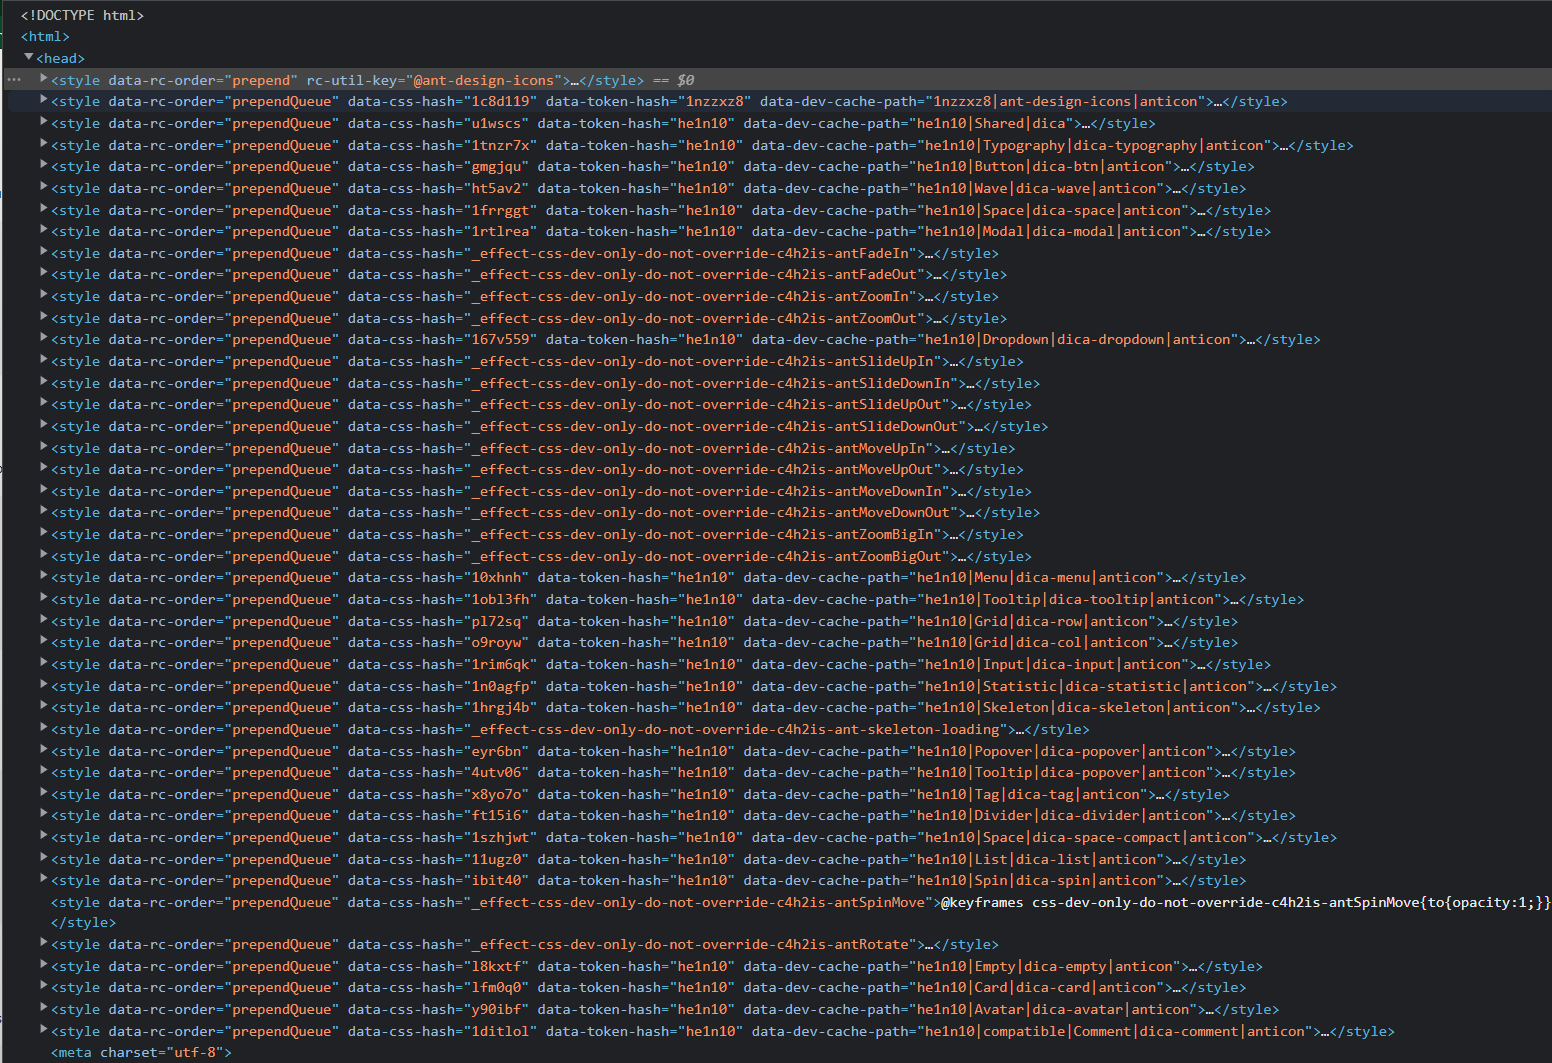This screenshot has width=1552, height=1063.
Task: Select the DOCTYPE html declaration line
Action: tap(82, 14)
